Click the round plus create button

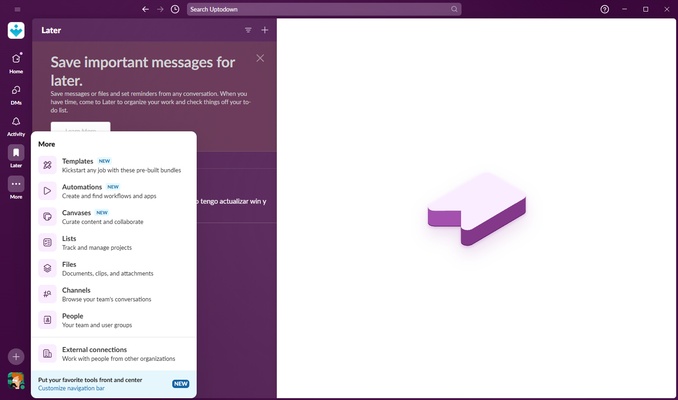(x=16, y=357)
